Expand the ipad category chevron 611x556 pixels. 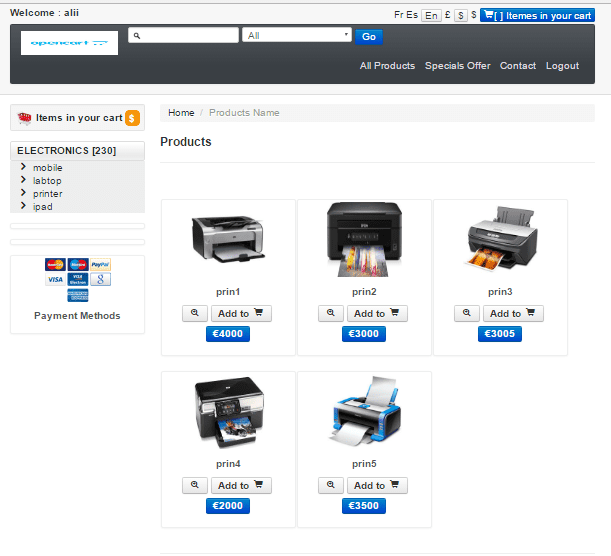coord(23,205)
